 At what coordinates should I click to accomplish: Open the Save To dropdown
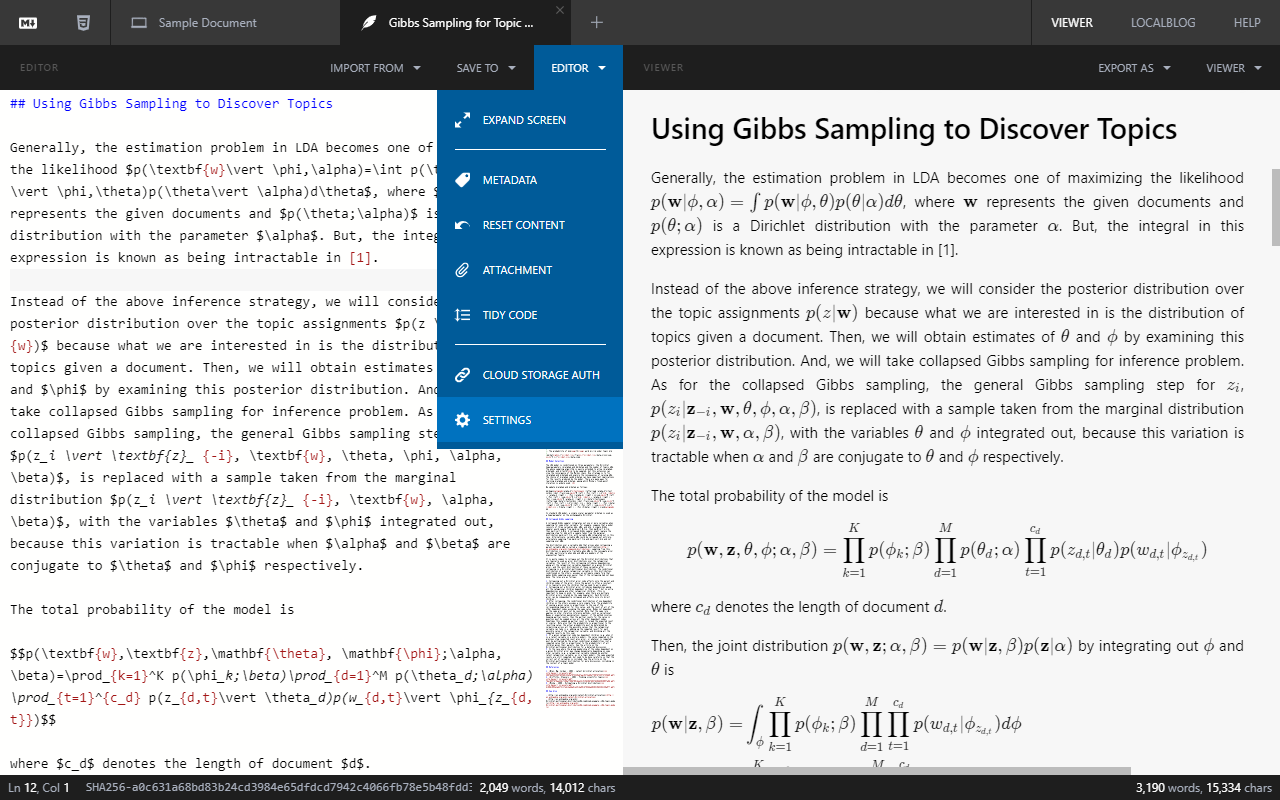[x=486, y=68]
